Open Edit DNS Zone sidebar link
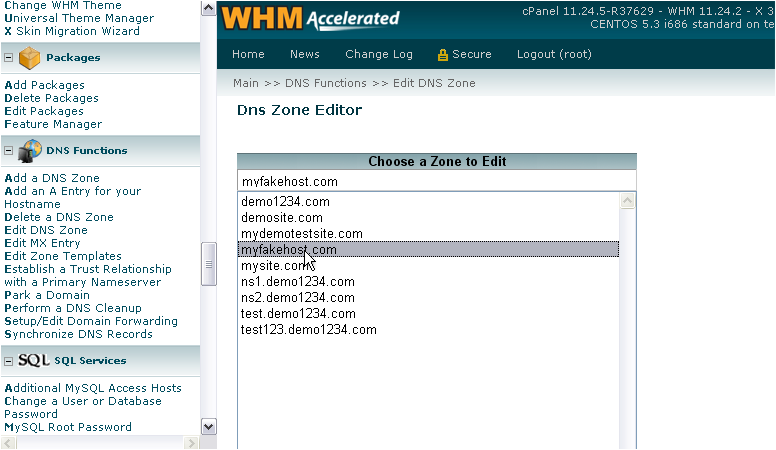Screen dimensions: 776x450 46,230
